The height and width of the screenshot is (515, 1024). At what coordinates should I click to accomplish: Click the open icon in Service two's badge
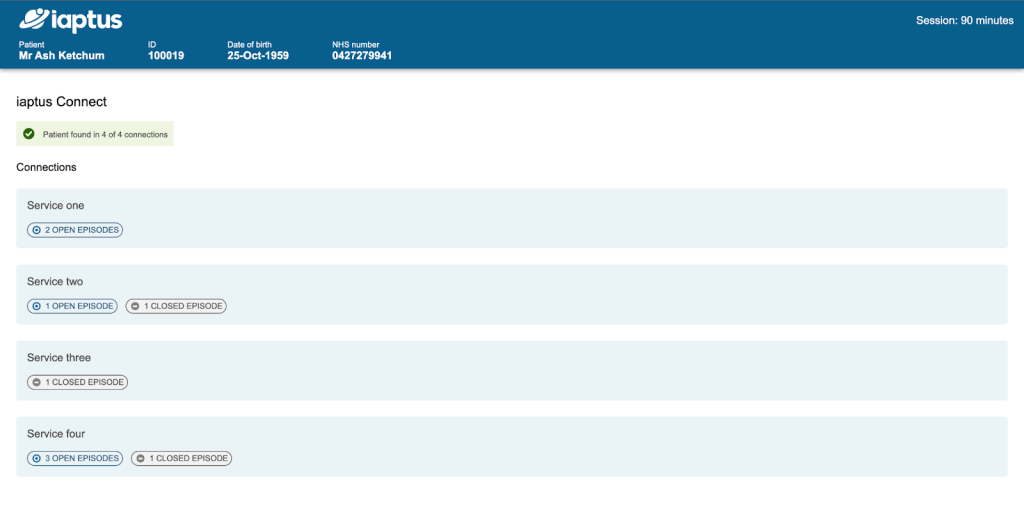36,306
